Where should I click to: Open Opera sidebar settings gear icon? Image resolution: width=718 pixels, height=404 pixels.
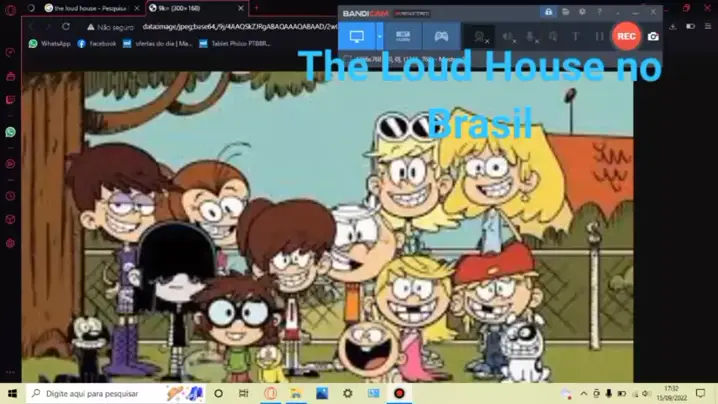point(10,243)
